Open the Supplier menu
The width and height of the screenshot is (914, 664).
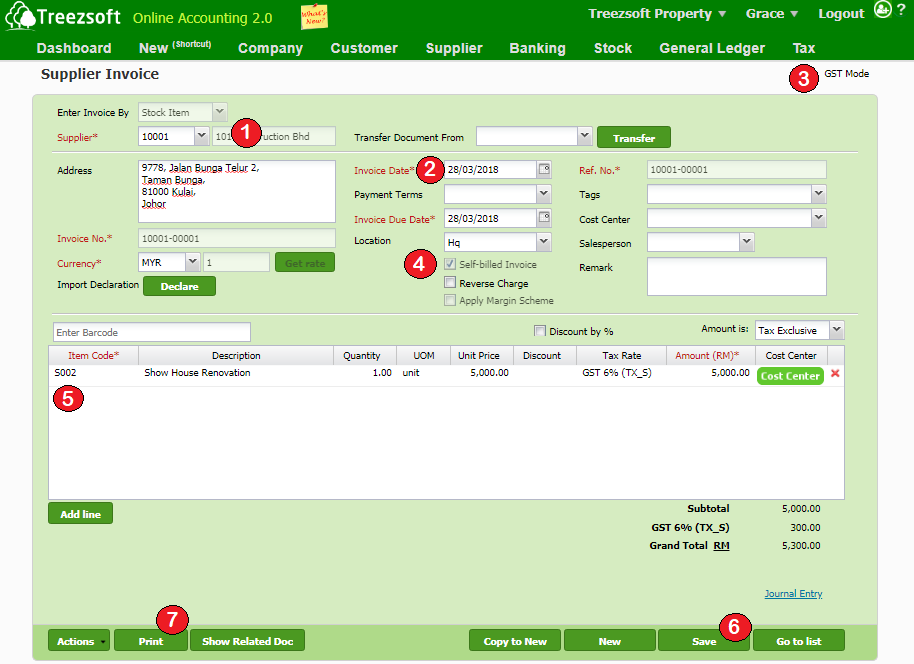pos(454,48)
